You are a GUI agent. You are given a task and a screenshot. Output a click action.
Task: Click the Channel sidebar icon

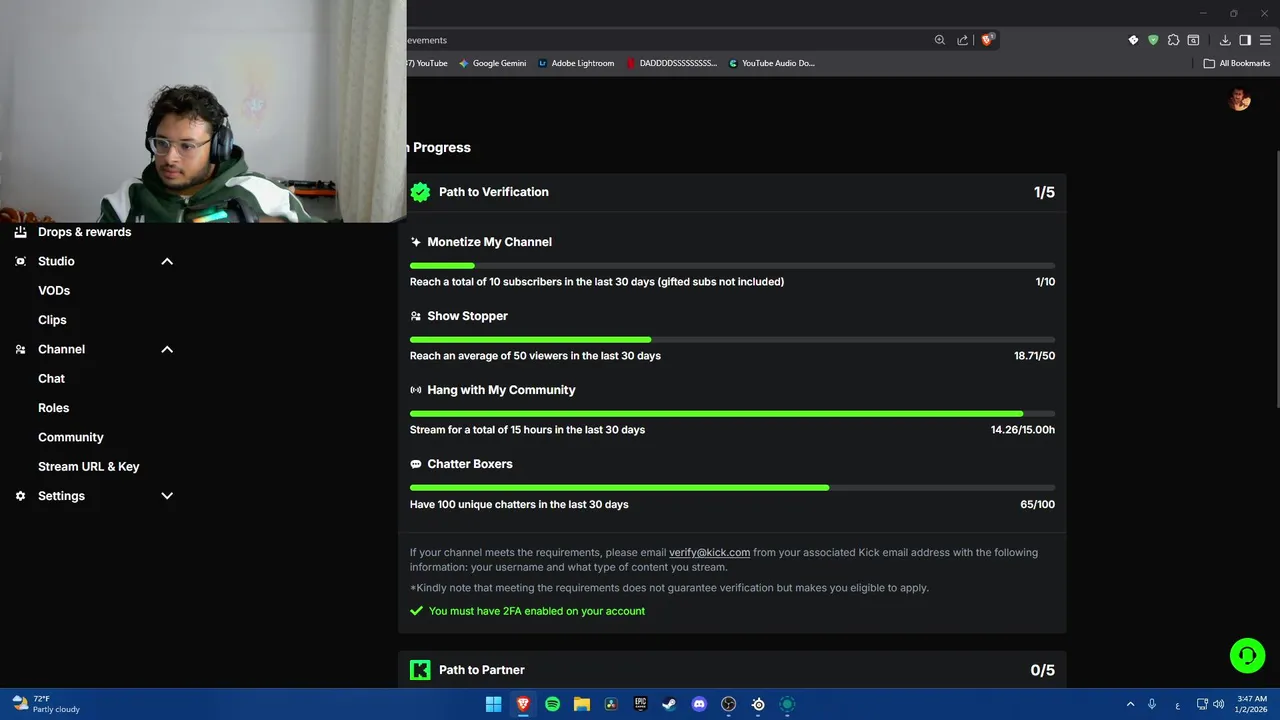click(x=20, y=349)
